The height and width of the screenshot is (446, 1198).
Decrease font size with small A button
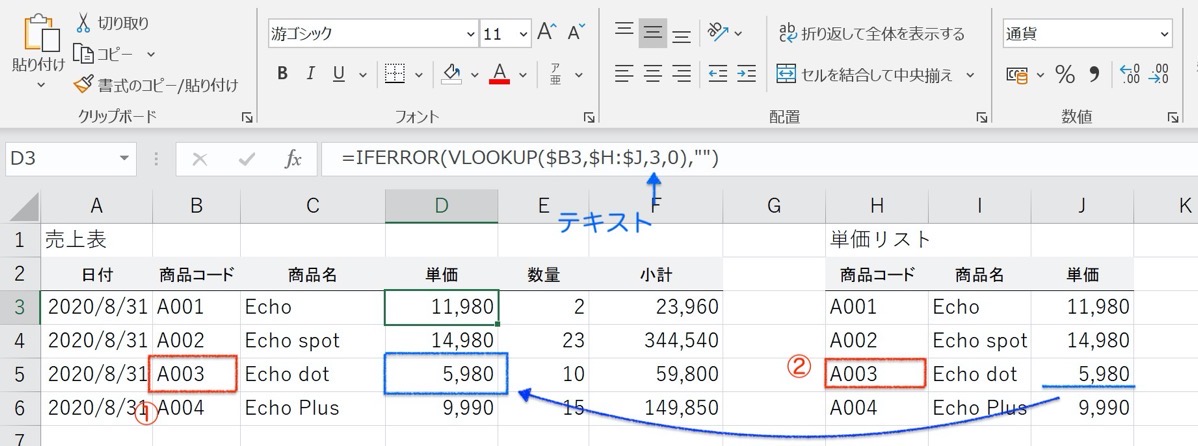point(576,32)
